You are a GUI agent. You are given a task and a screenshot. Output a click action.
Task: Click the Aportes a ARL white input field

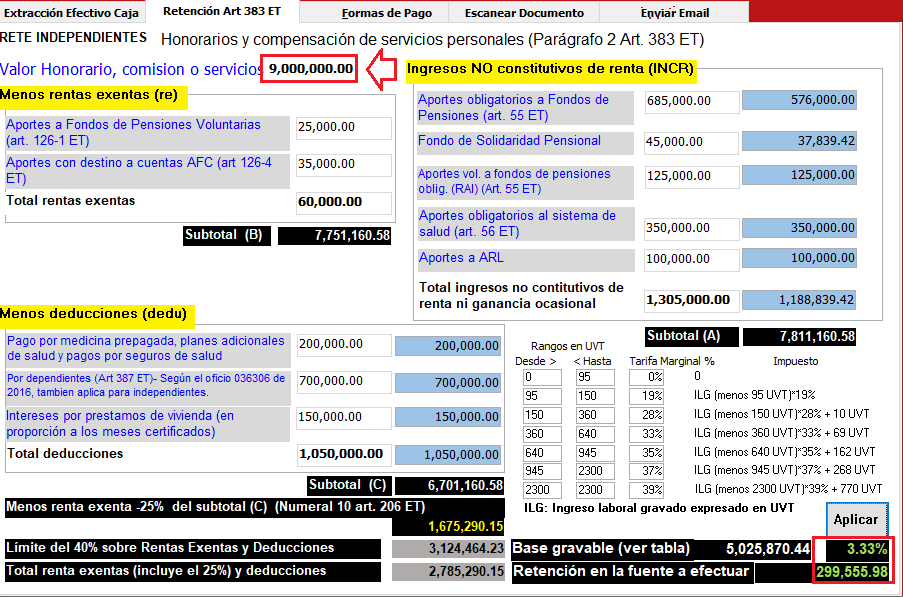(x=691, y=259)
